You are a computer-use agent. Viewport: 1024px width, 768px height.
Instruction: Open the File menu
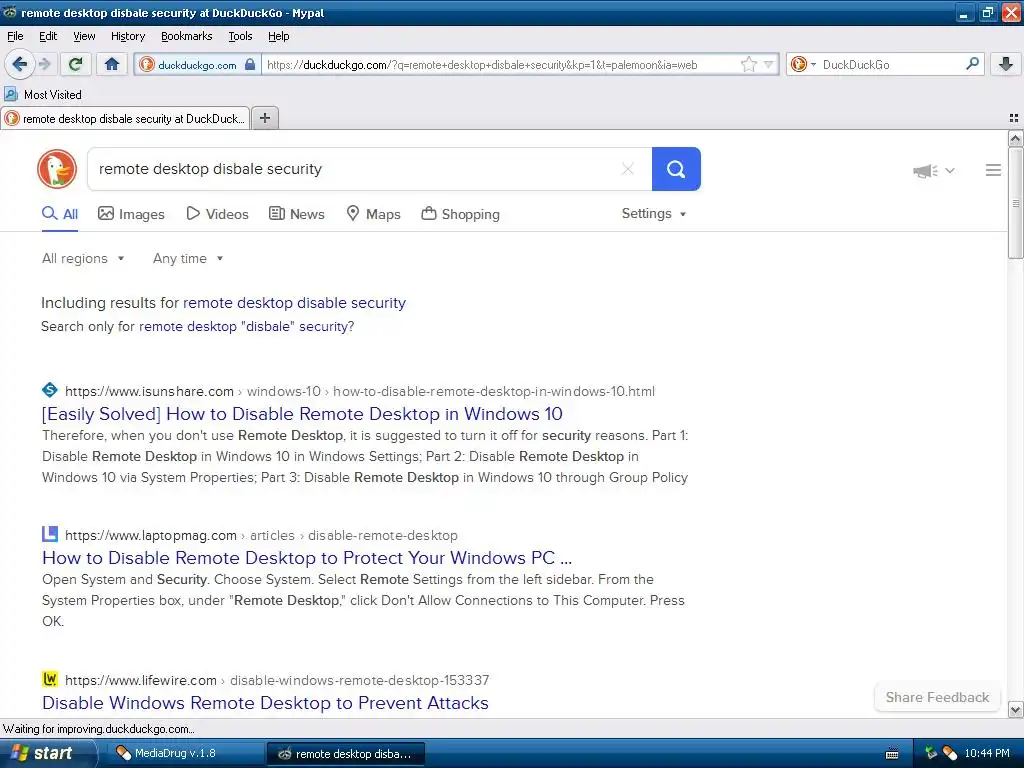pos(15,36)
